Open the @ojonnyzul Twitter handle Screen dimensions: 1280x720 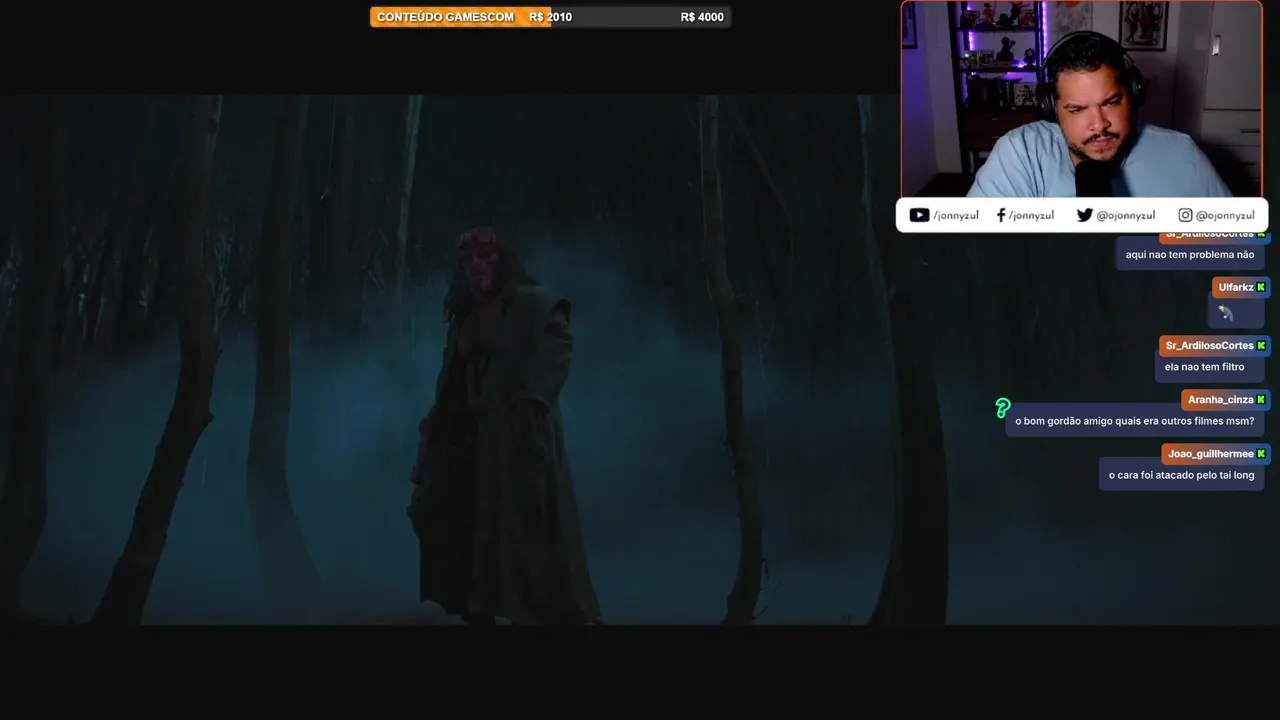1125,215
